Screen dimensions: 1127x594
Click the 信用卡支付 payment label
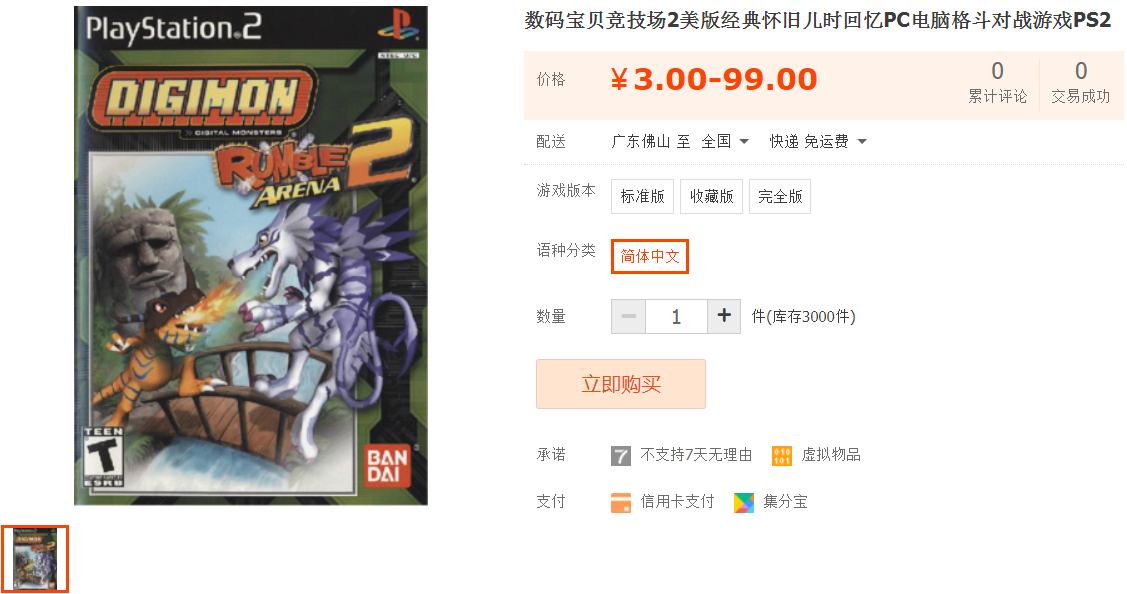click(677, 501)
